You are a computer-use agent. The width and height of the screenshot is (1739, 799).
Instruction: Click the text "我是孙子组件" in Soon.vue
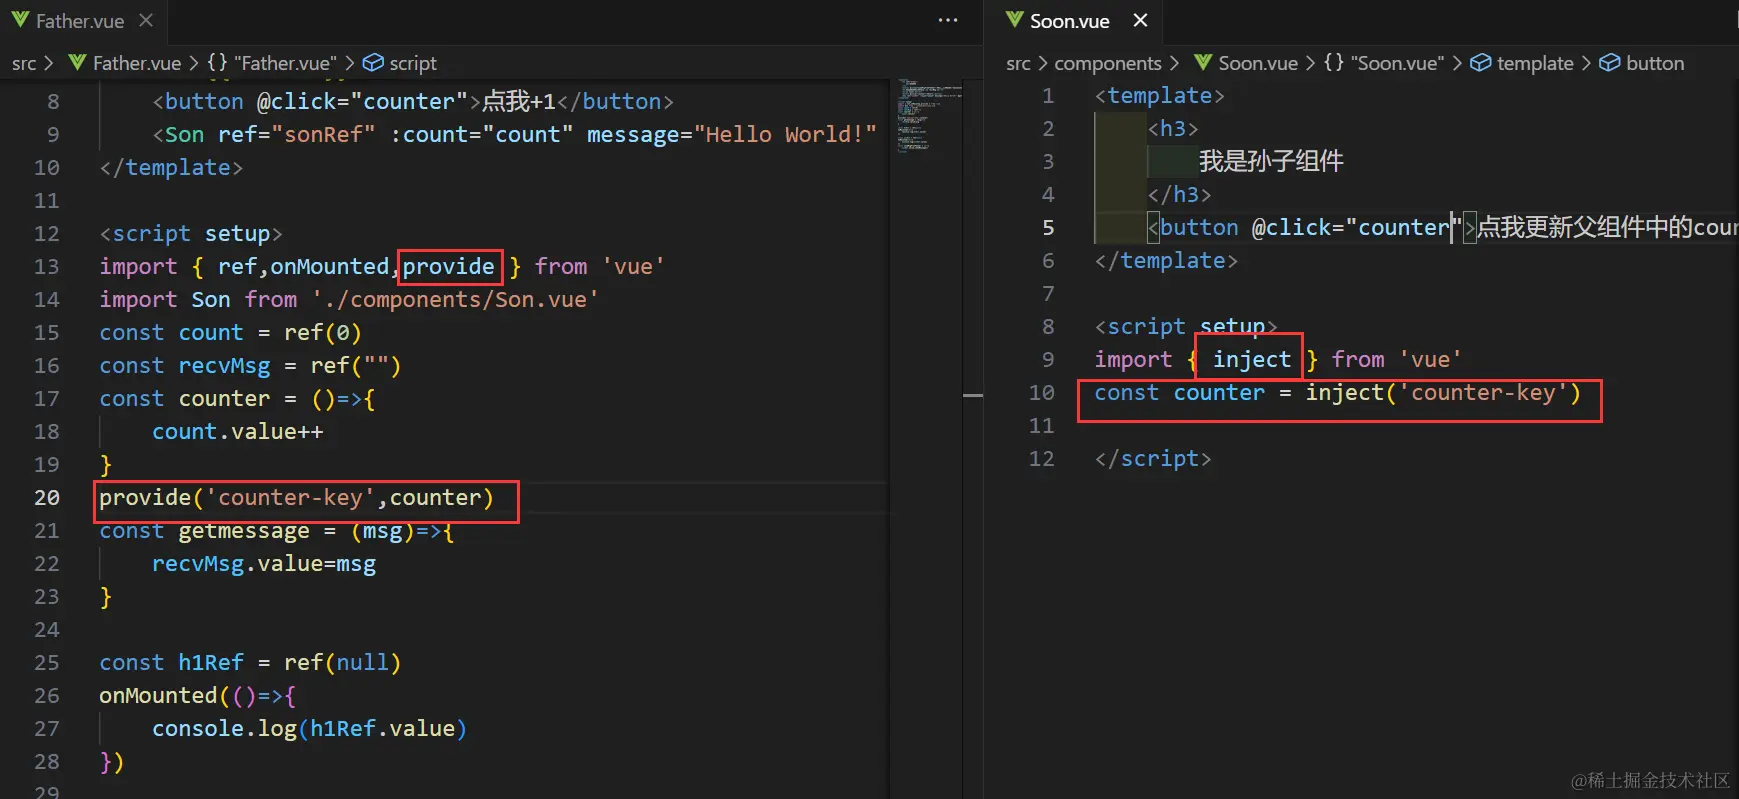pos(1271,162)
